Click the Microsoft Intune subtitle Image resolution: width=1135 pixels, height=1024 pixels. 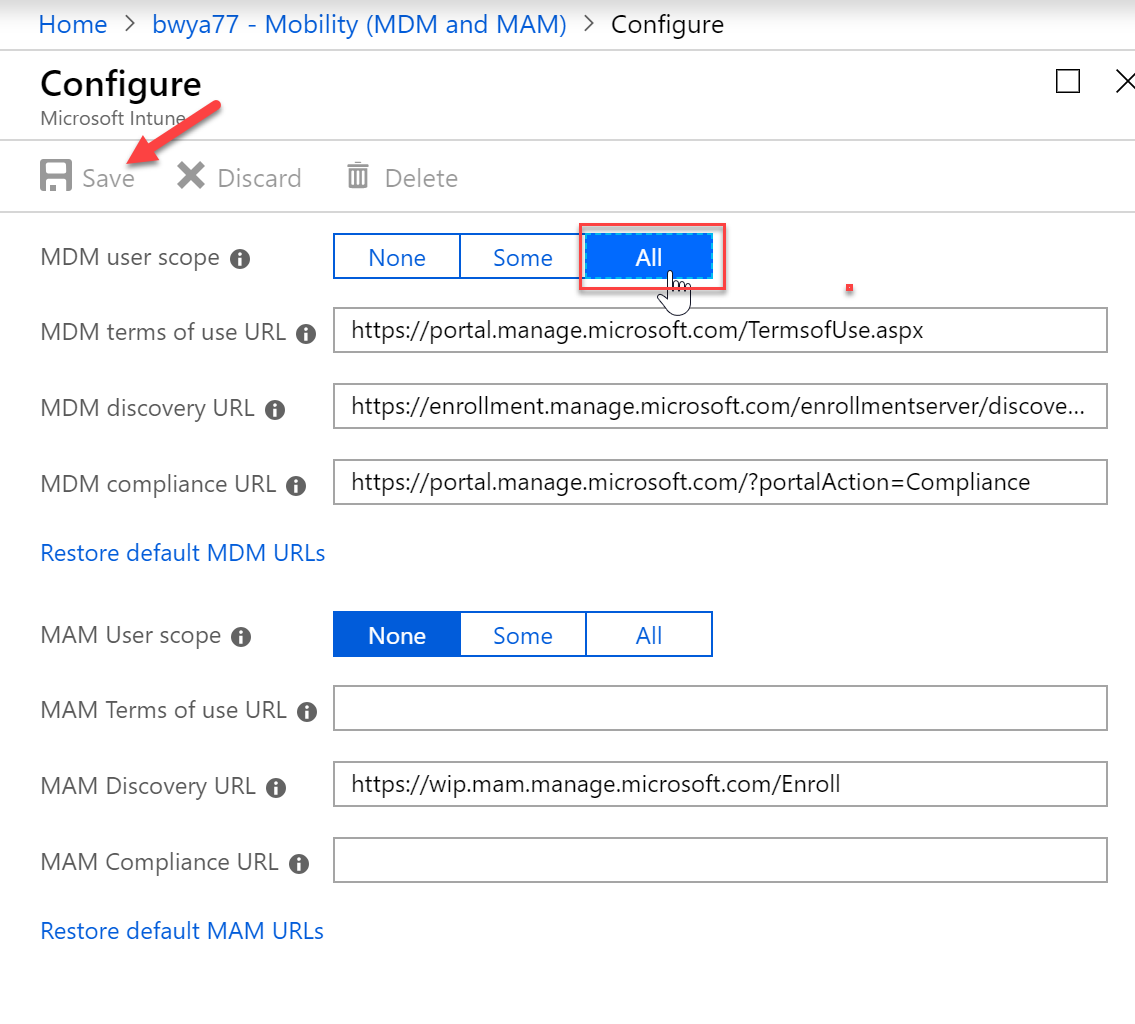pyautogui.click(x=113, y=118)
